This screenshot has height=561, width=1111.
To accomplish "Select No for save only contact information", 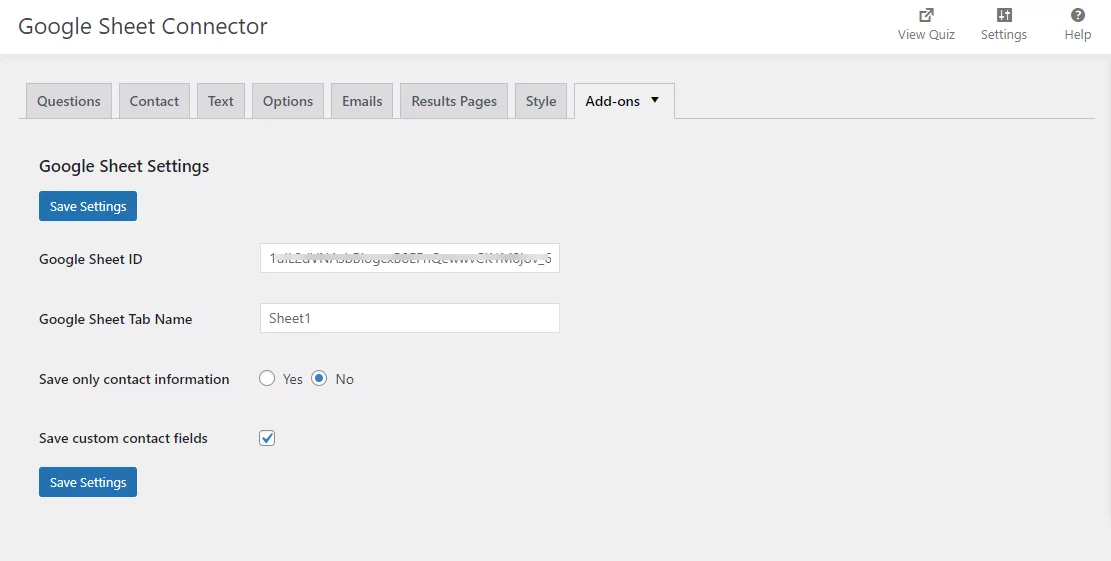I will [319, 378].
